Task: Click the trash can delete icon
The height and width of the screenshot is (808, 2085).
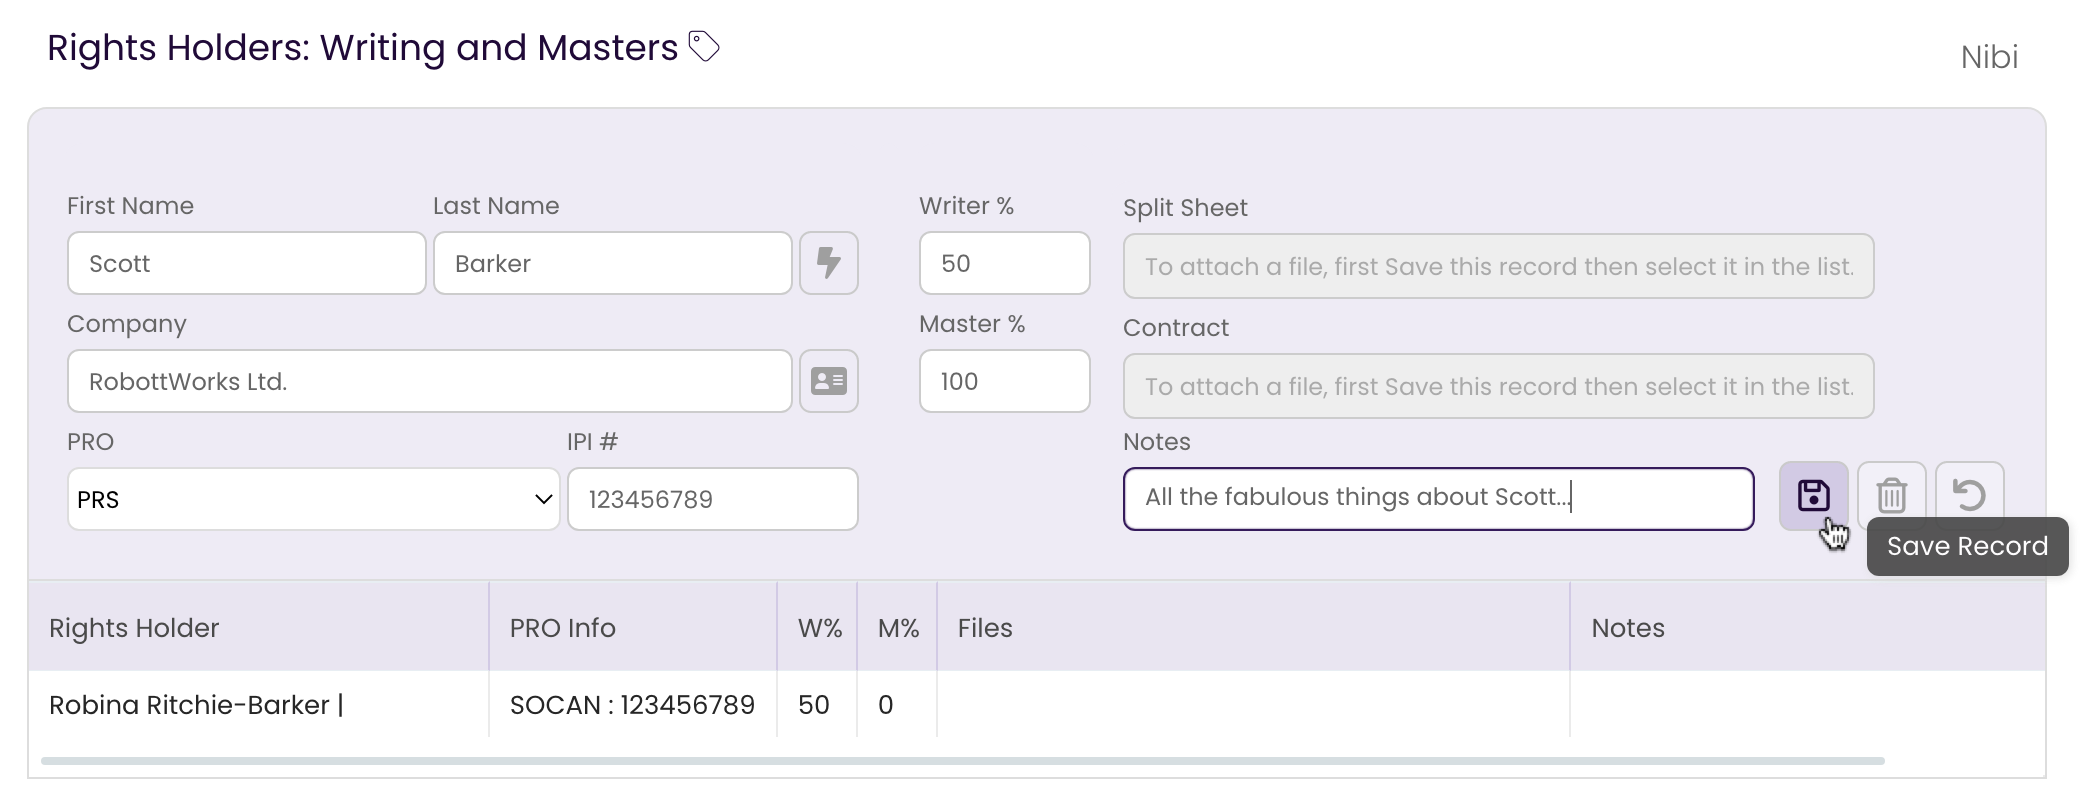Action: pos(1891,496)
